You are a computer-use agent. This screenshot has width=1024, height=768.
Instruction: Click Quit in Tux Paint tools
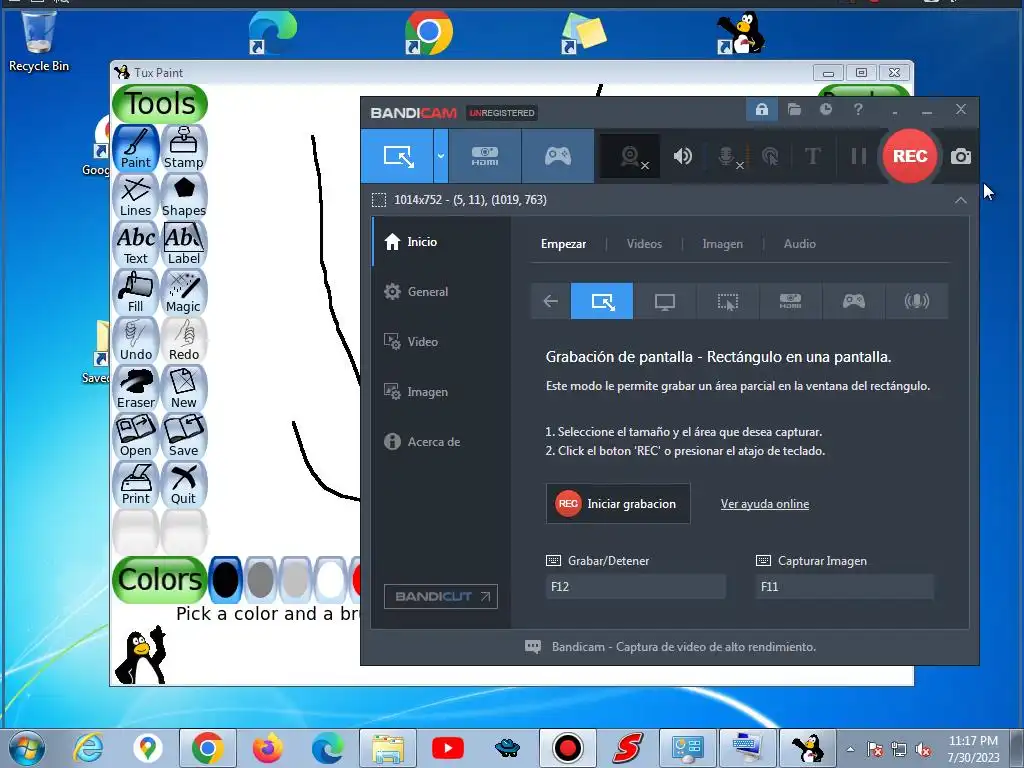[x=184, y=484]
